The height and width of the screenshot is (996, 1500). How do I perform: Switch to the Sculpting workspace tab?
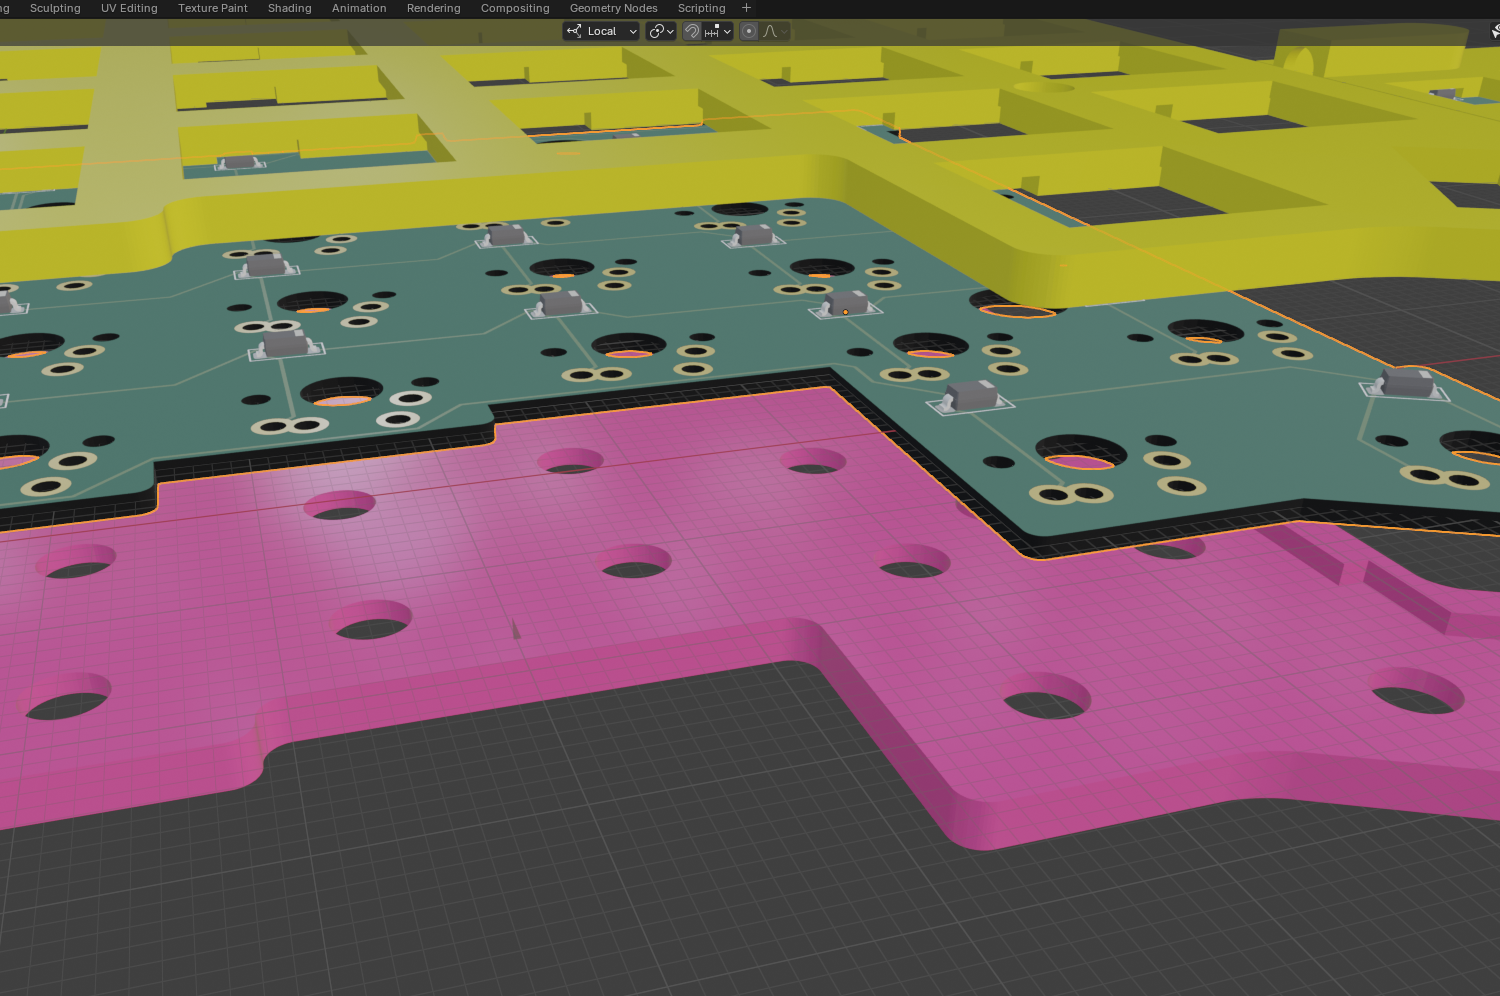coord(55,8)
